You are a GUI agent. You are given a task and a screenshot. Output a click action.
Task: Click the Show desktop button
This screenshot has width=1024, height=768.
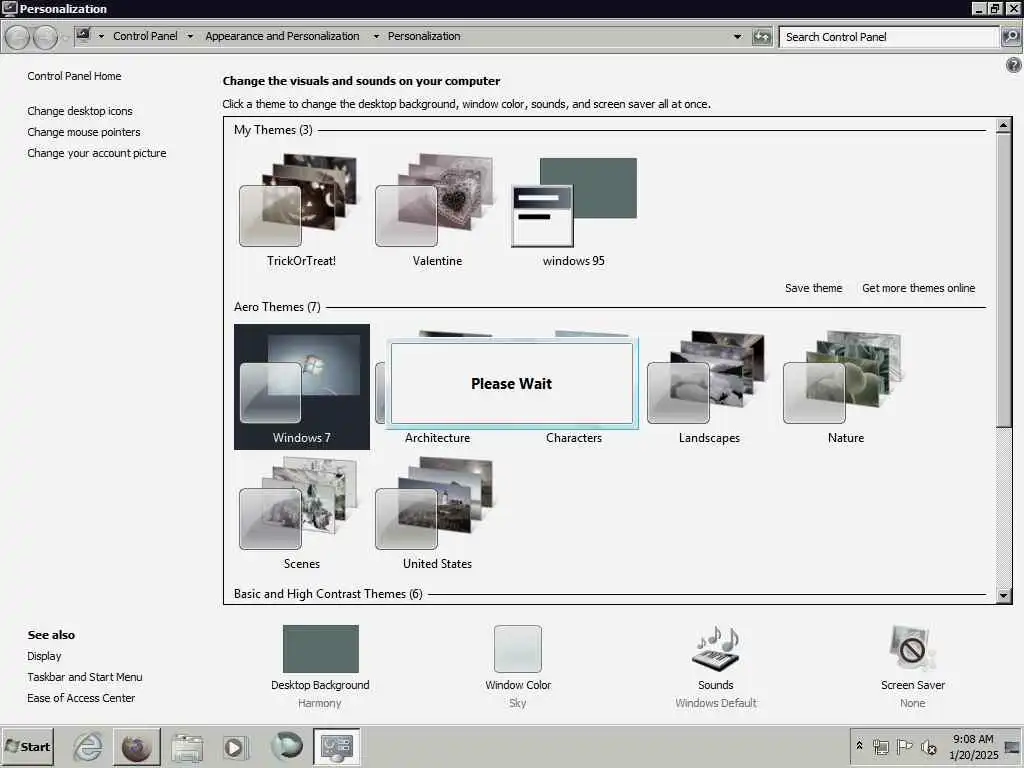coord(1013,746)
